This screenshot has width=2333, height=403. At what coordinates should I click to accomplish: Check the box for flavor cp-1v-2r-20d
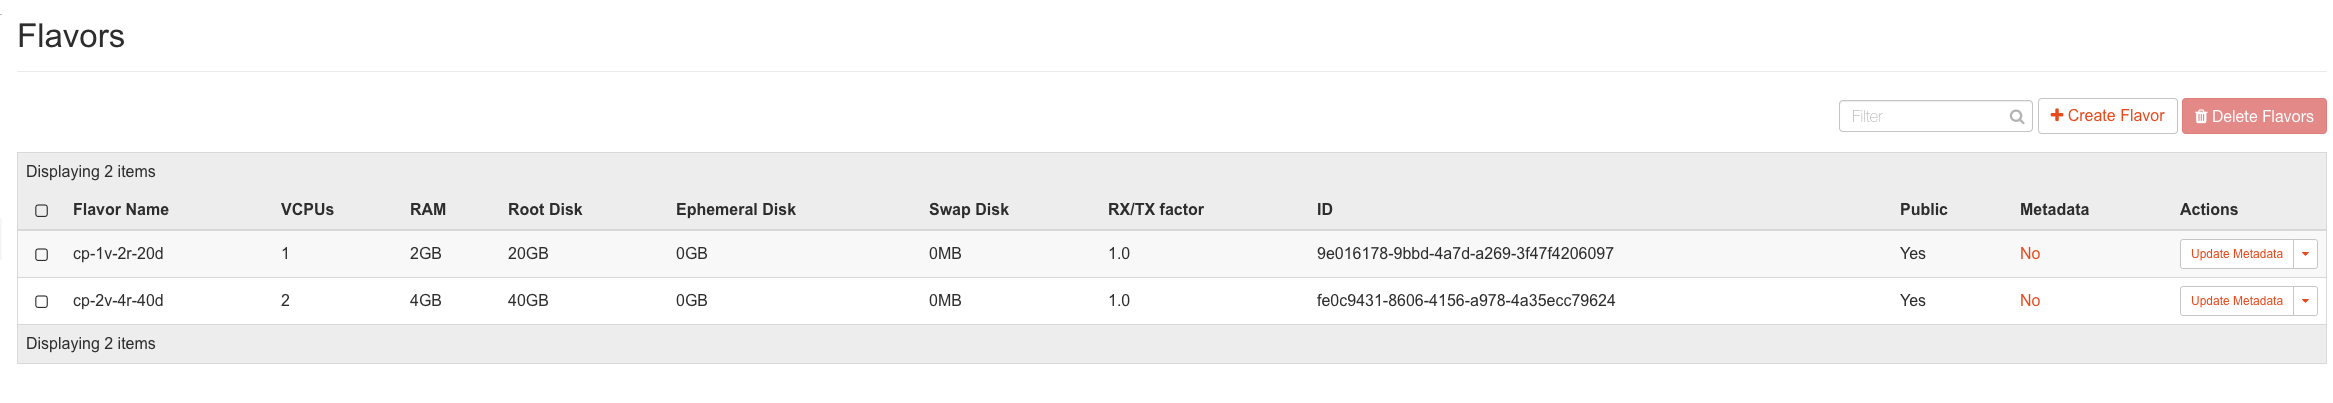(42, 254)
